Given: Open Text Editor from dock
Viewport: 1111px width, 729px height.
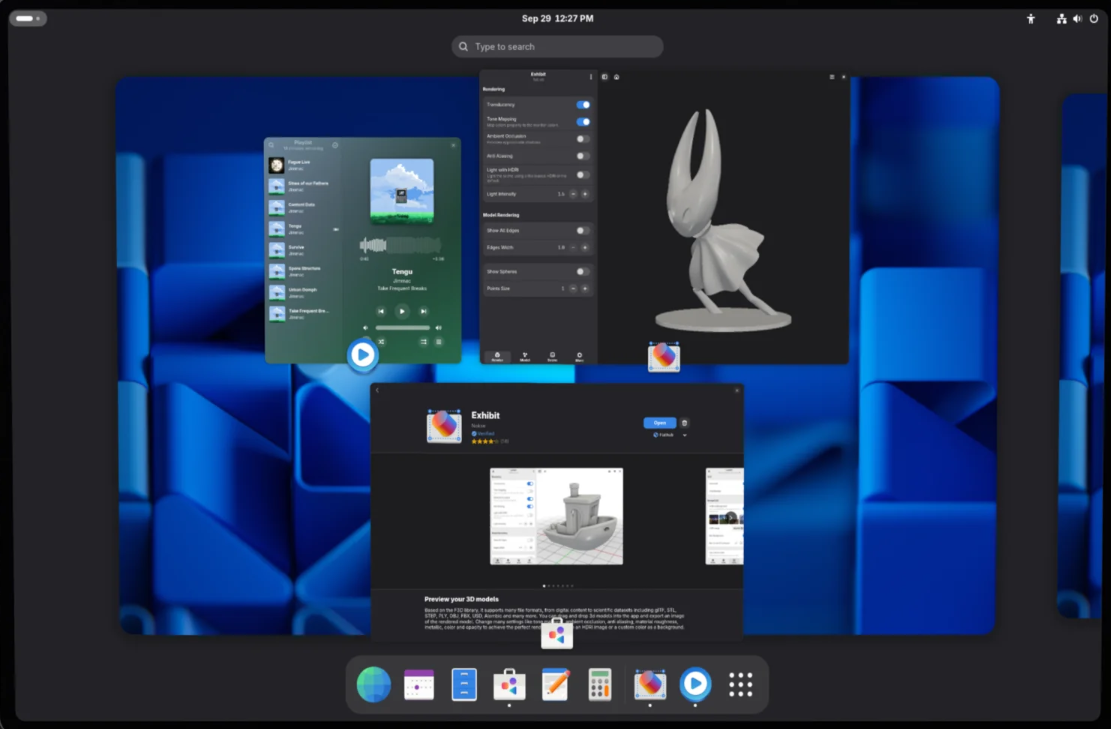Looking at the screenshot, I should [x=555, y=684].
